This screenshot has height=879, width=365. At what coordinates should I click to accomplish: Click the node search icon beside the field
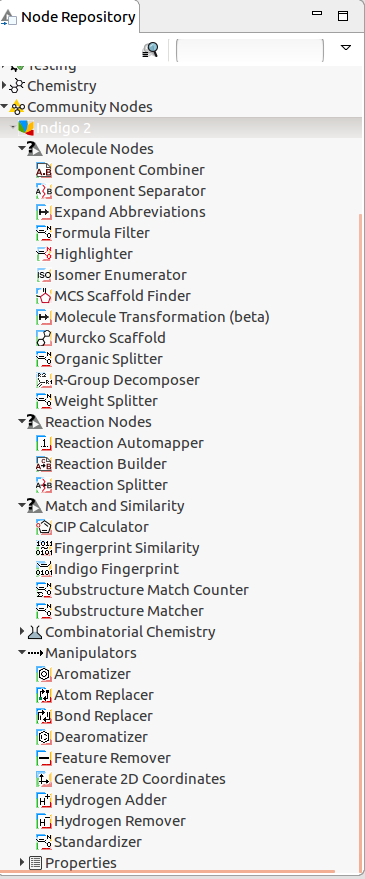pos(151,50)
